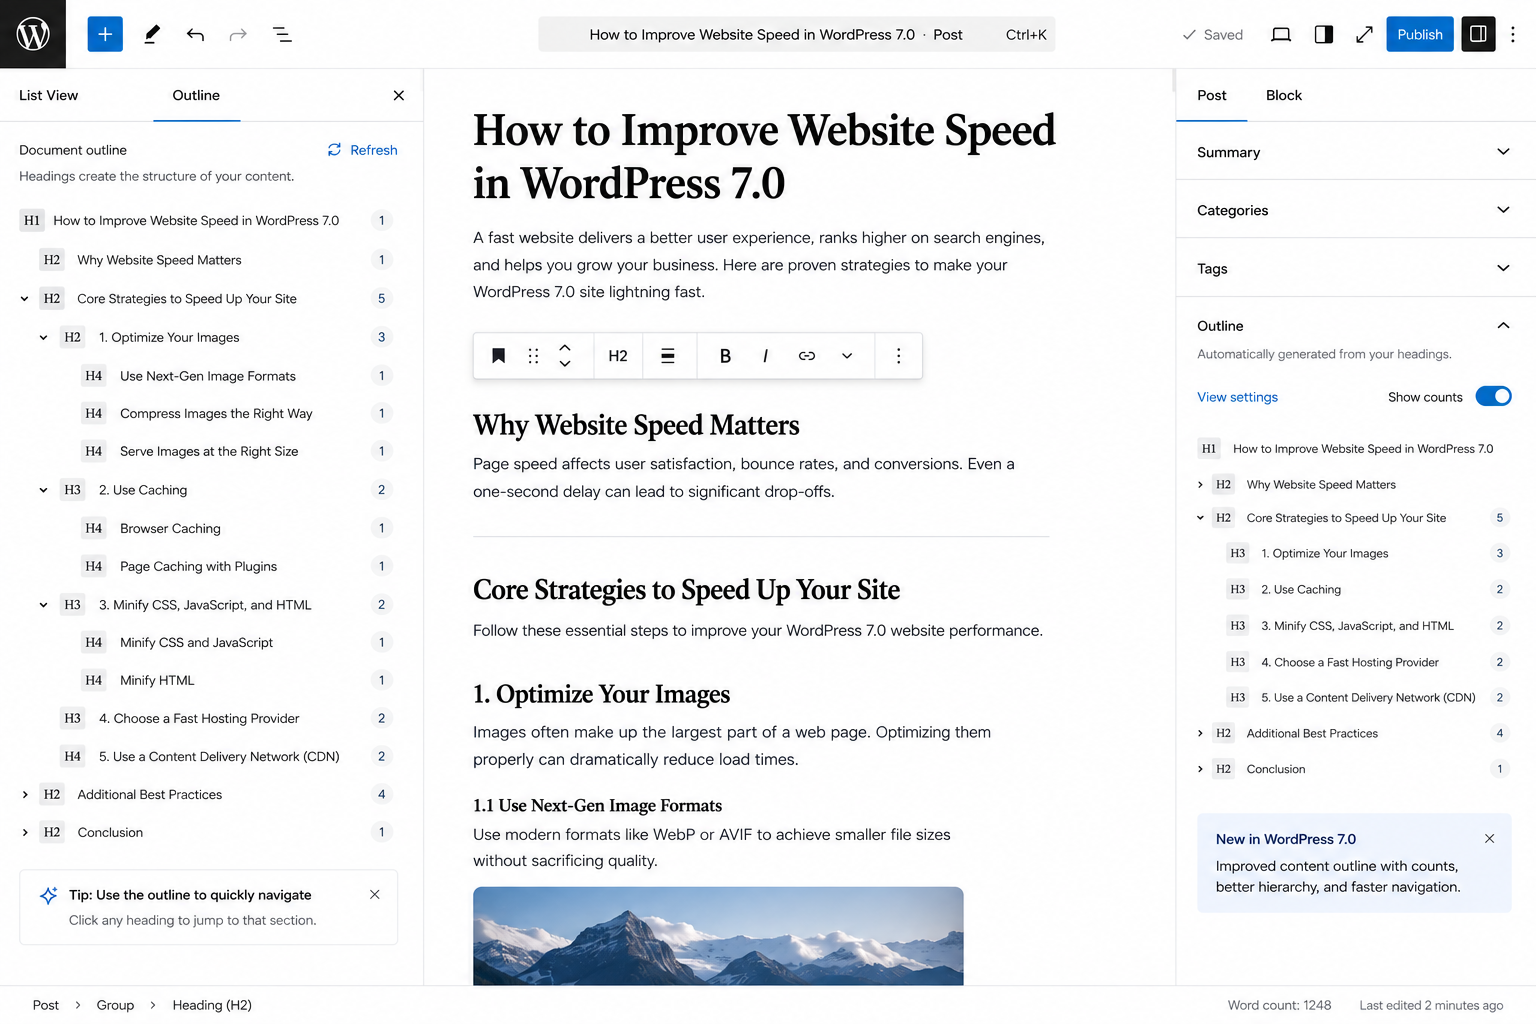Viewport: 1536px width, 1024px height.
Task: Apply bold formatting to heading
Action: coord(725,356)
